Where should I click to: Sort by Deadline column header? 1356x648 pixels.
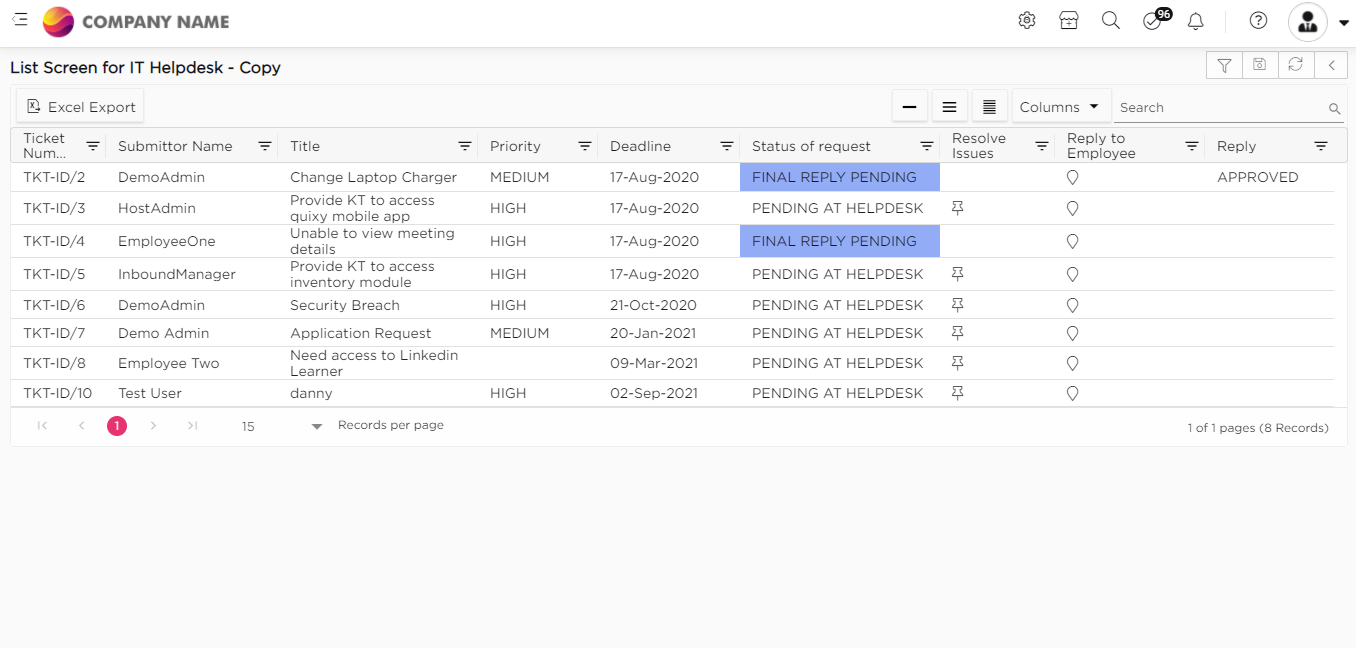pyautogui.click(x=640, y=146)
